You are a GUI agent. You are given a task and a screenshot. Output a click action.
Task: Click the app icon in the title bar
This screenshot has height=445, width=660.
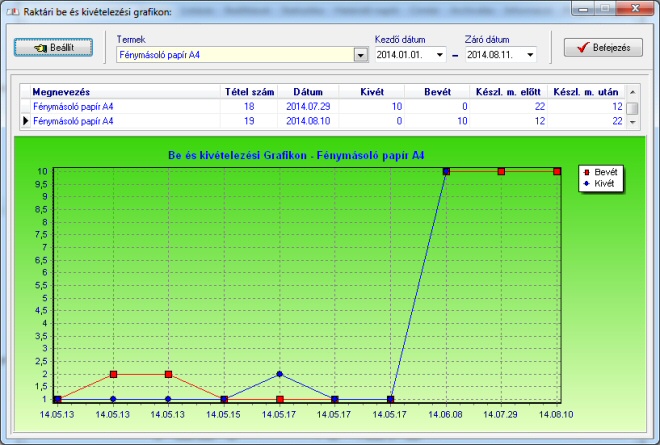[x=13, y=11]
